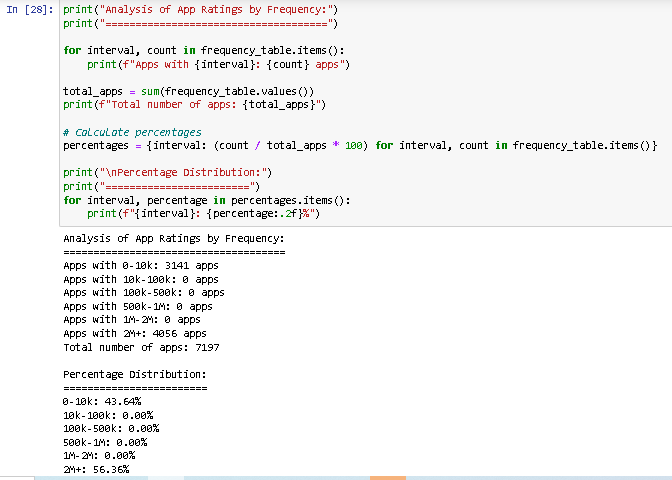This screenshot has width=672, height=480.
Task: Click output line "Apps with 10k-100k: 0 apps"
Action: tap(141, 279)
